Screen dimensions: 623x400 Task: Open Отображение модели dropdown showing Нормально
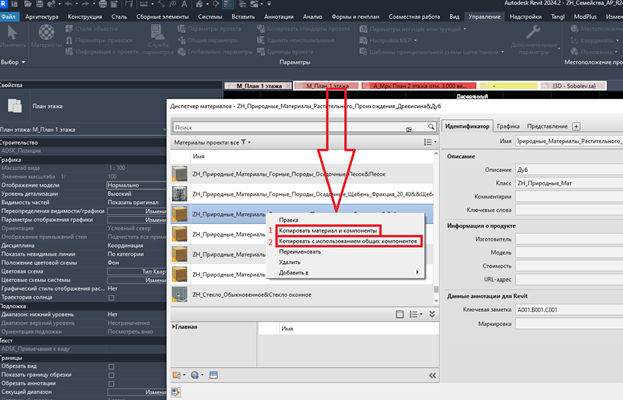coord(137,185)
